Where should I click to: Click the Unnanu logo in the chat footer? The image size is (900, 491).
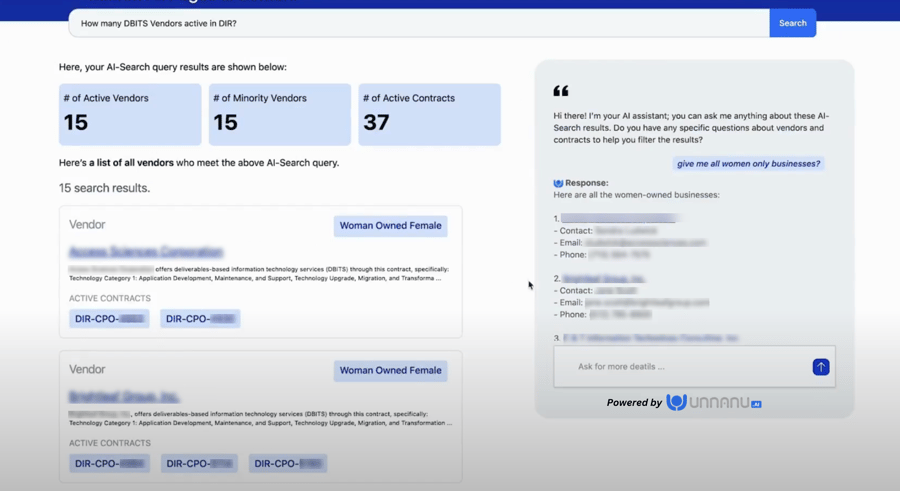tap(713, 403)
